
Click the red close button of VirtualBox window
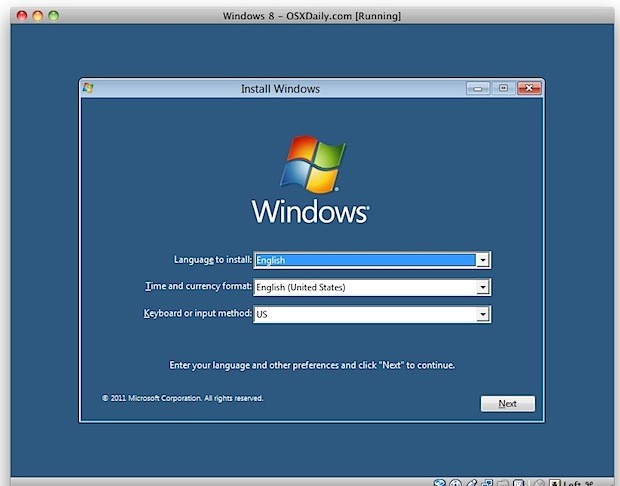point(20,16)
